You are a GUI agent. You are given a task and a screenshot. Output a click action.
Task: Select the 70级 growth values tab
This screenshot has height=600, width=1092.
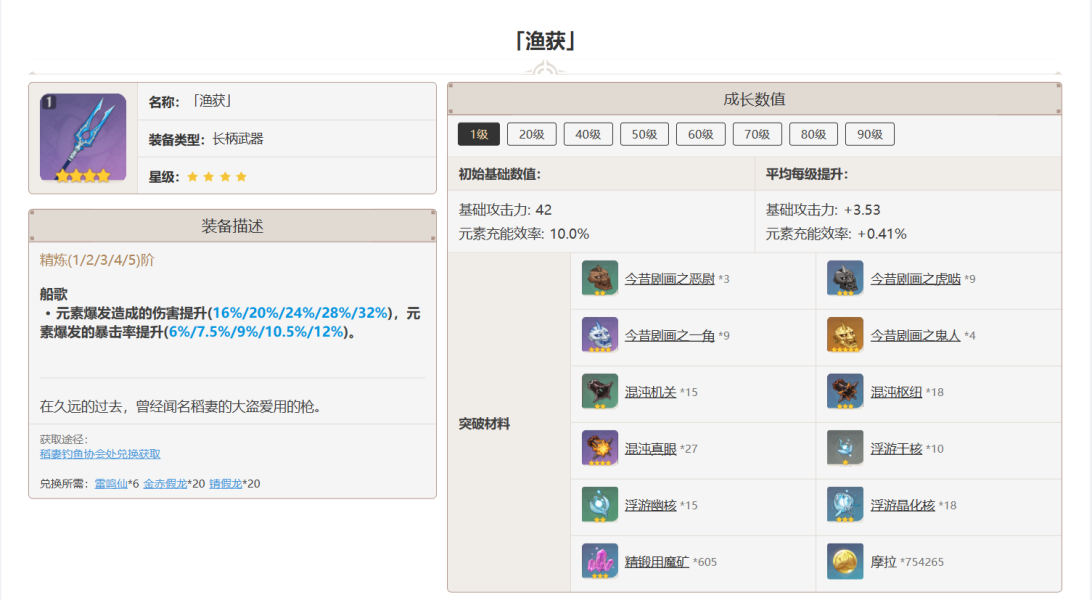(757, 135)
